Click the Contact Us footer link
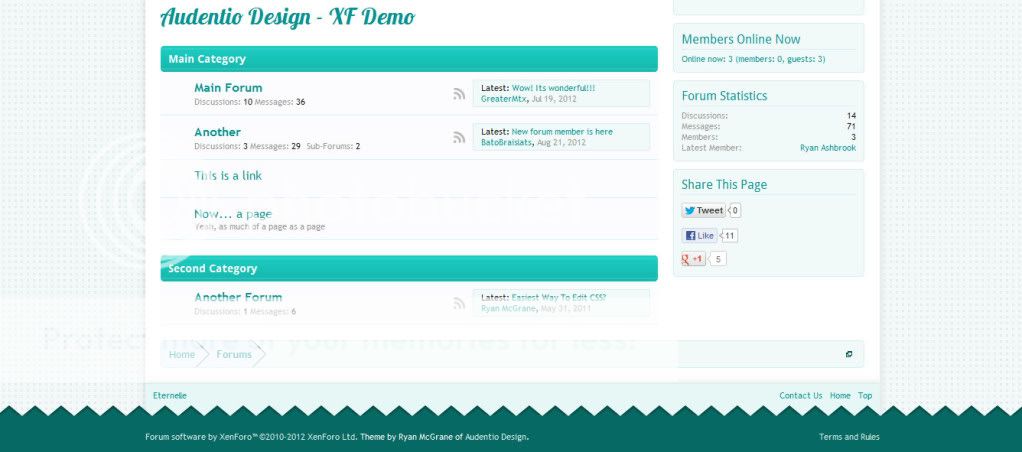1022x452 pixels. click(x=800, y=396)
